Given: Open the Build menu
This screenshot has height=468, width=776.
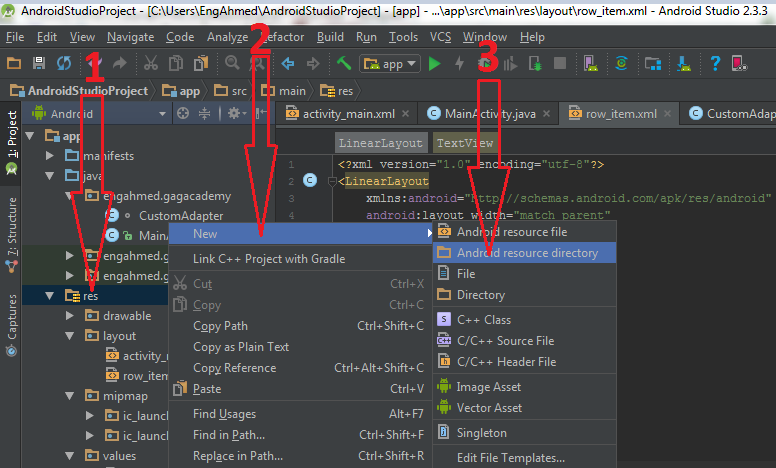Looking at the screenshot, I should click(x=330, y=37).
